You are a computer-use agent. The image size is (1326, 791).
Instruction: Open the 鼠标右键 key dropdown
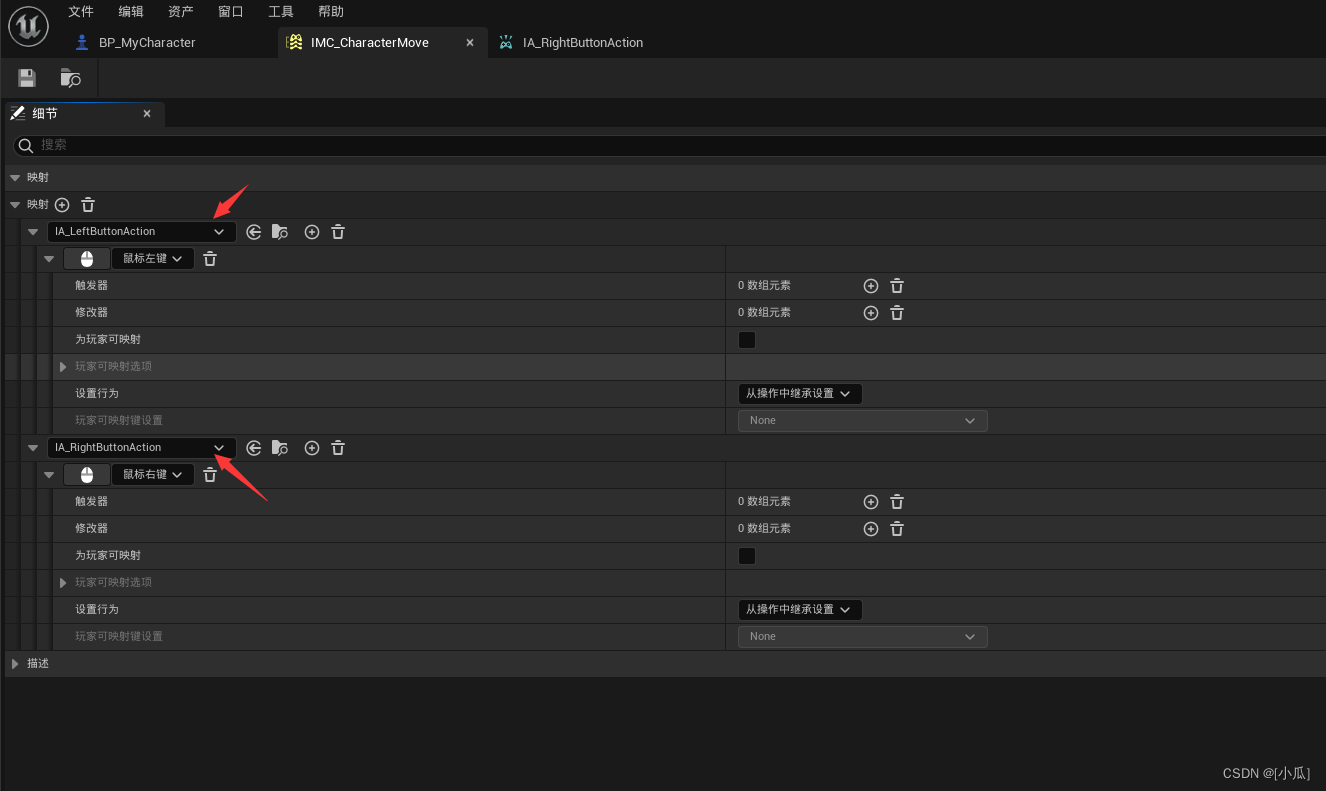153,475
